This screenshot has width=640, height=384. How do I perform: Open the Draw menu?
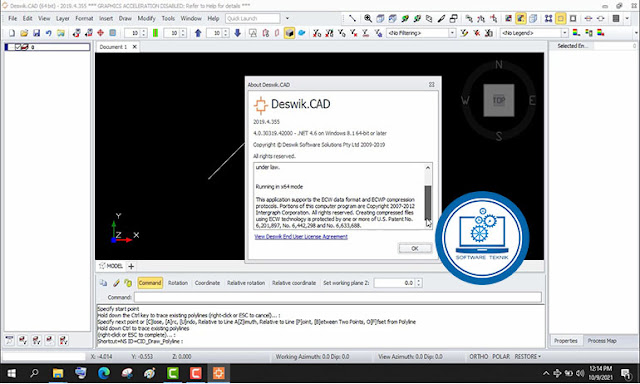tap(125, 18)
